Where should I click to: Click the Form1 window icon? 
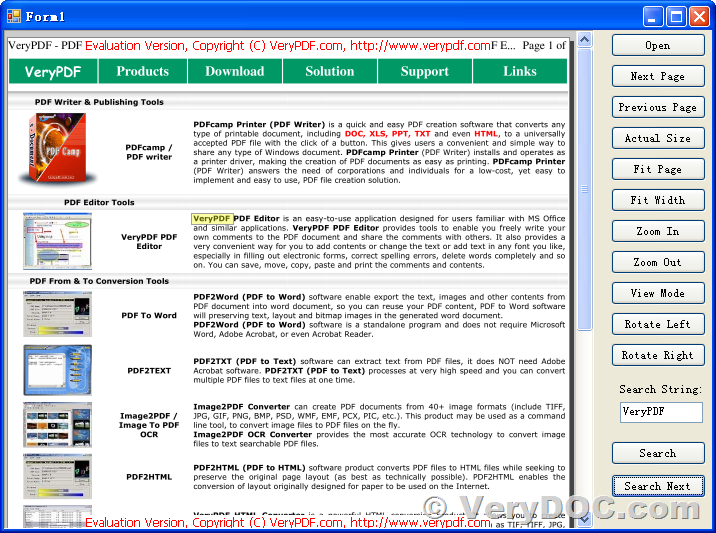tap(14, 16)
